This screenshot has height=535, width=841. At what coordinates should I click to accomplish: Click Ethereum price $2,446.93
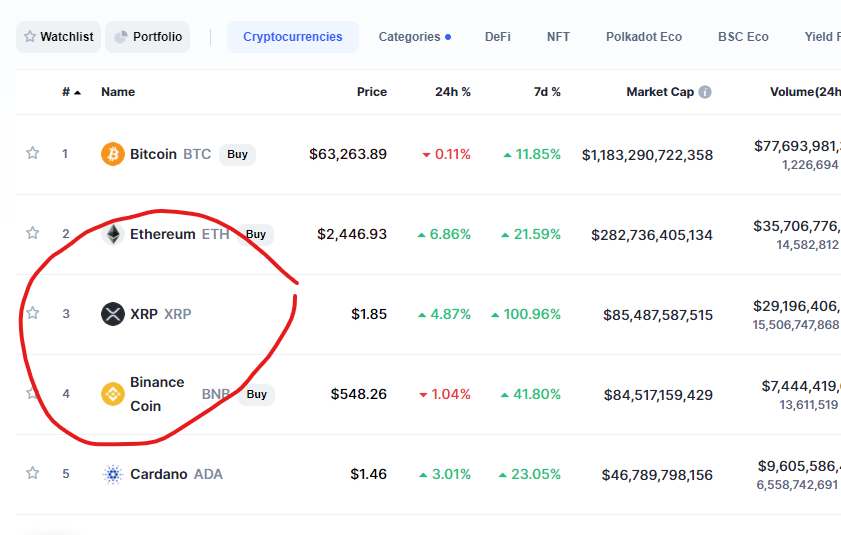(x=352, y=234)
